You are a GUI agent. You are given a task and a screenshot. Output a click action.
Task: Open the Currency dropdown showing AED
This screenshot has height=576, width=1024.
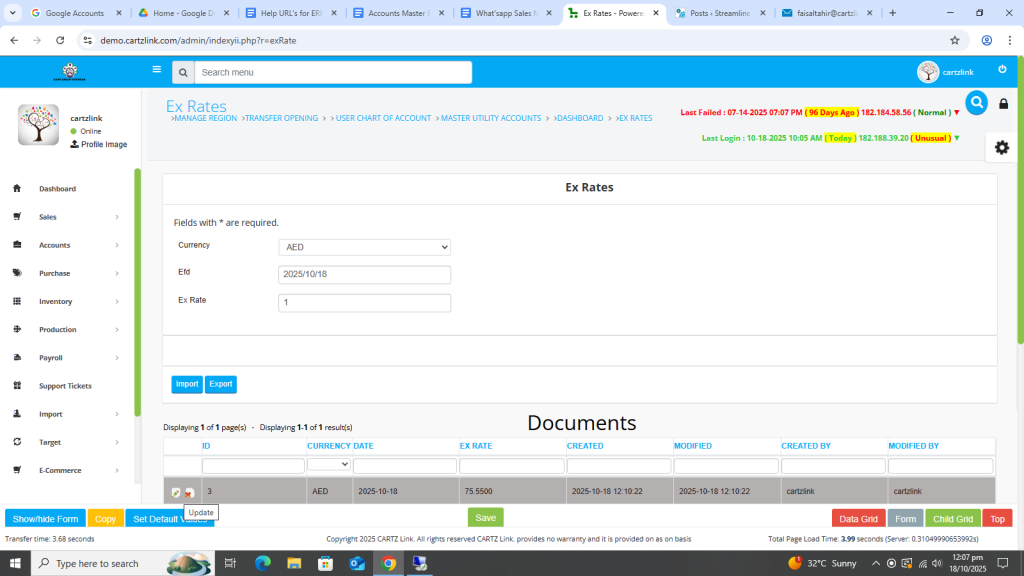point(364,247)
